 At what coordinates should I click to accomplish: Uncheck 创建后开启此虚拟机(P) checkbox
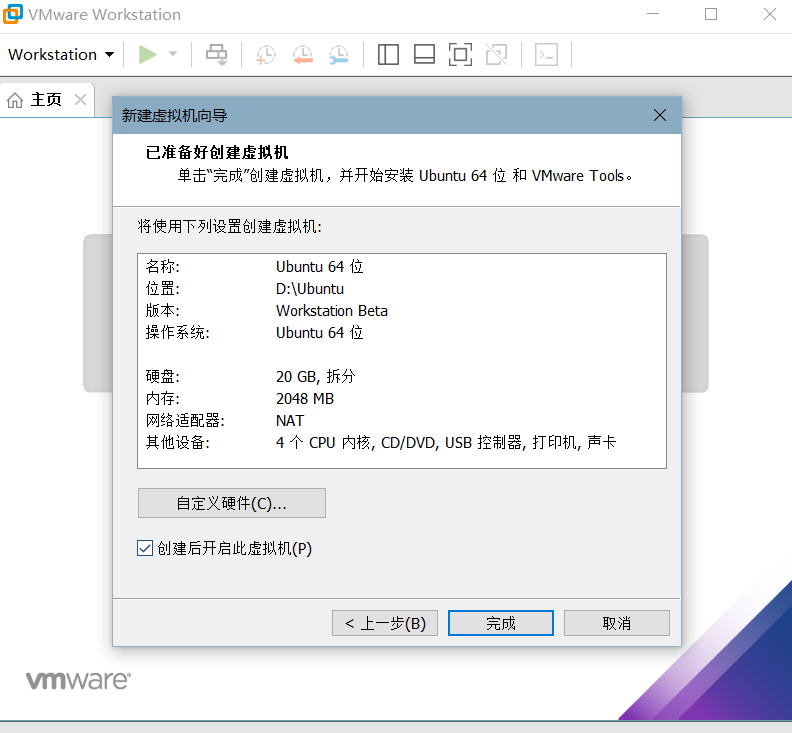click(x=145, y=548)
